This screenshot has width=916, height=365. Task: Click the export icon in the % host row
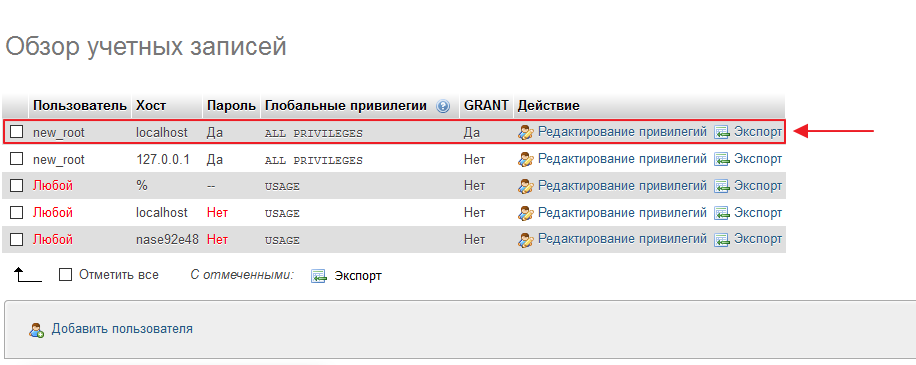tap(723, 186)
